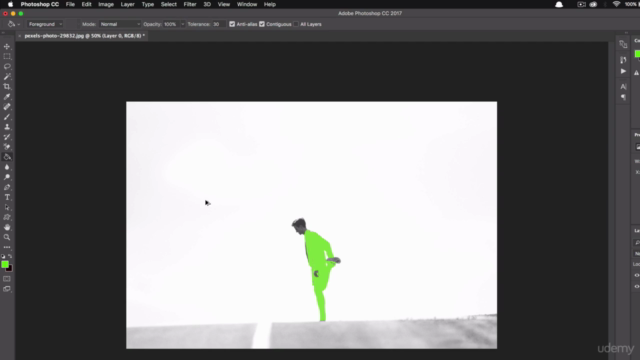Screen dimensions: 640x360
Task: Open the Apple menu
Action: point(10,4)
